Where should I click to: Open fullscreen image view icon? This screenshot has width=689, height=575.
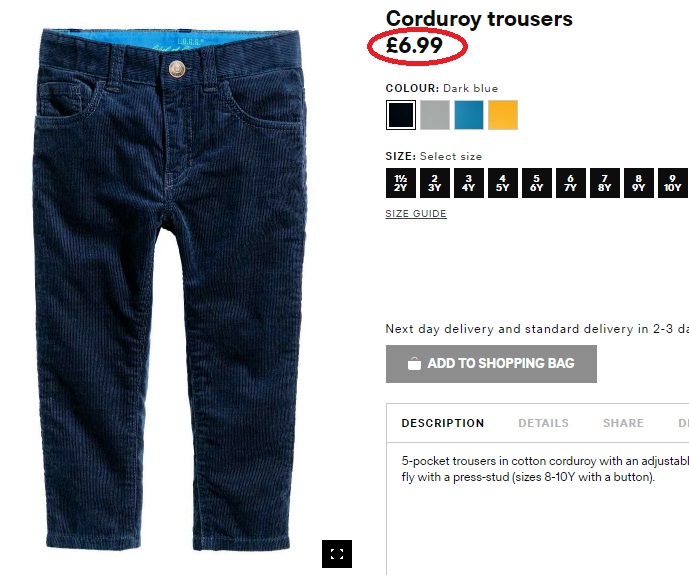(337, 553)
